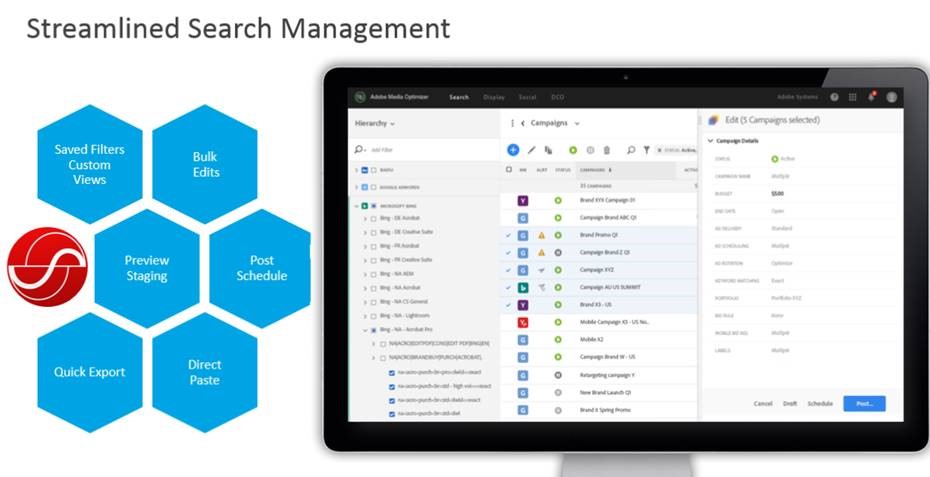The image size is (930, 477).
Task: Click the pencil edit icon in toolbar
Action: tap(531, 150)
